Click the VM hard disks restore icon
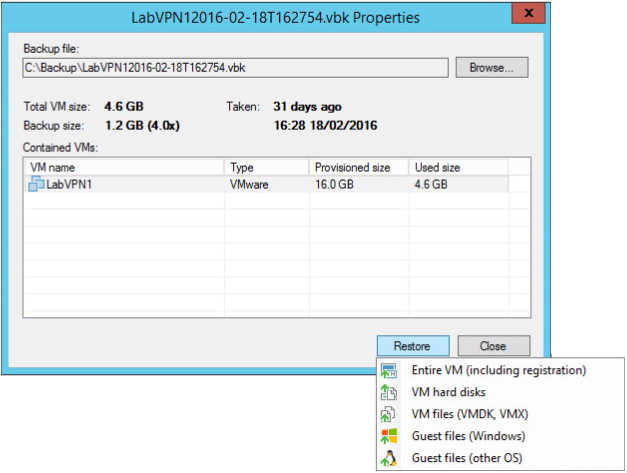Image resolution: width=627 pixels, height=473 pixels. [x=388, y=392]
